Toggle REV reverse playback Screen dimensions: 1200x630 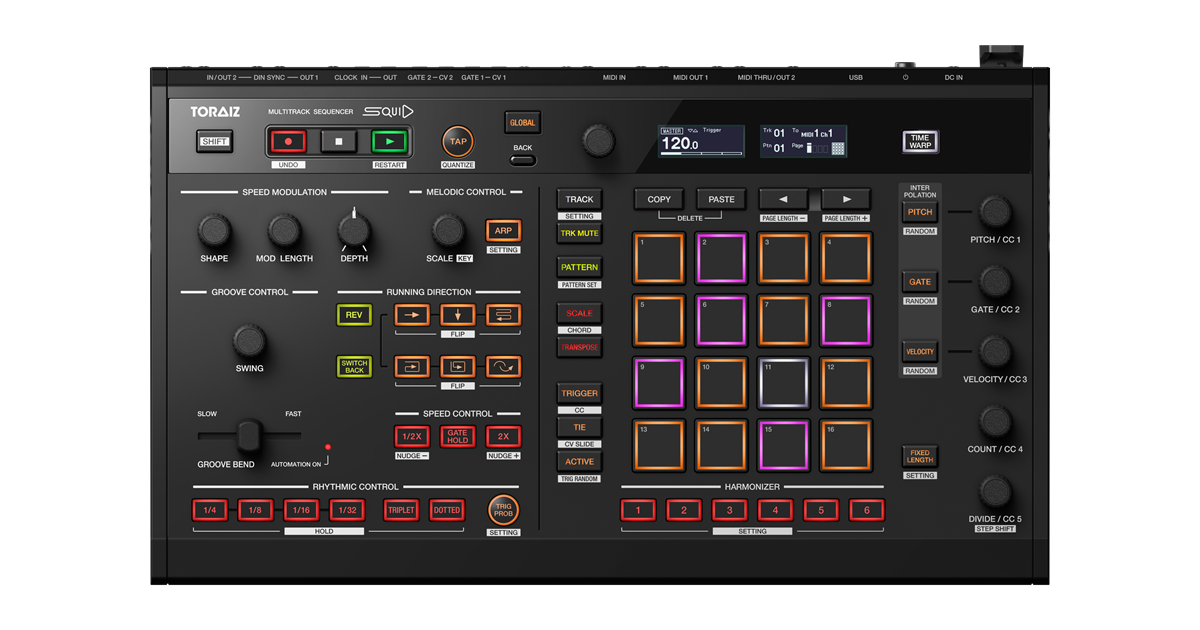[x=354, y=314]
